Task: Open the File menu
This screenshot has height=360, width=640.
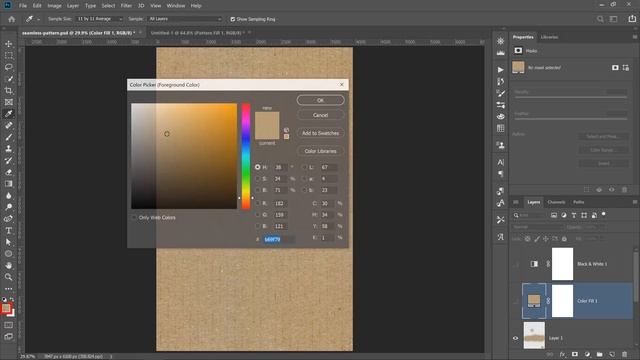Action: coord(23,6)
